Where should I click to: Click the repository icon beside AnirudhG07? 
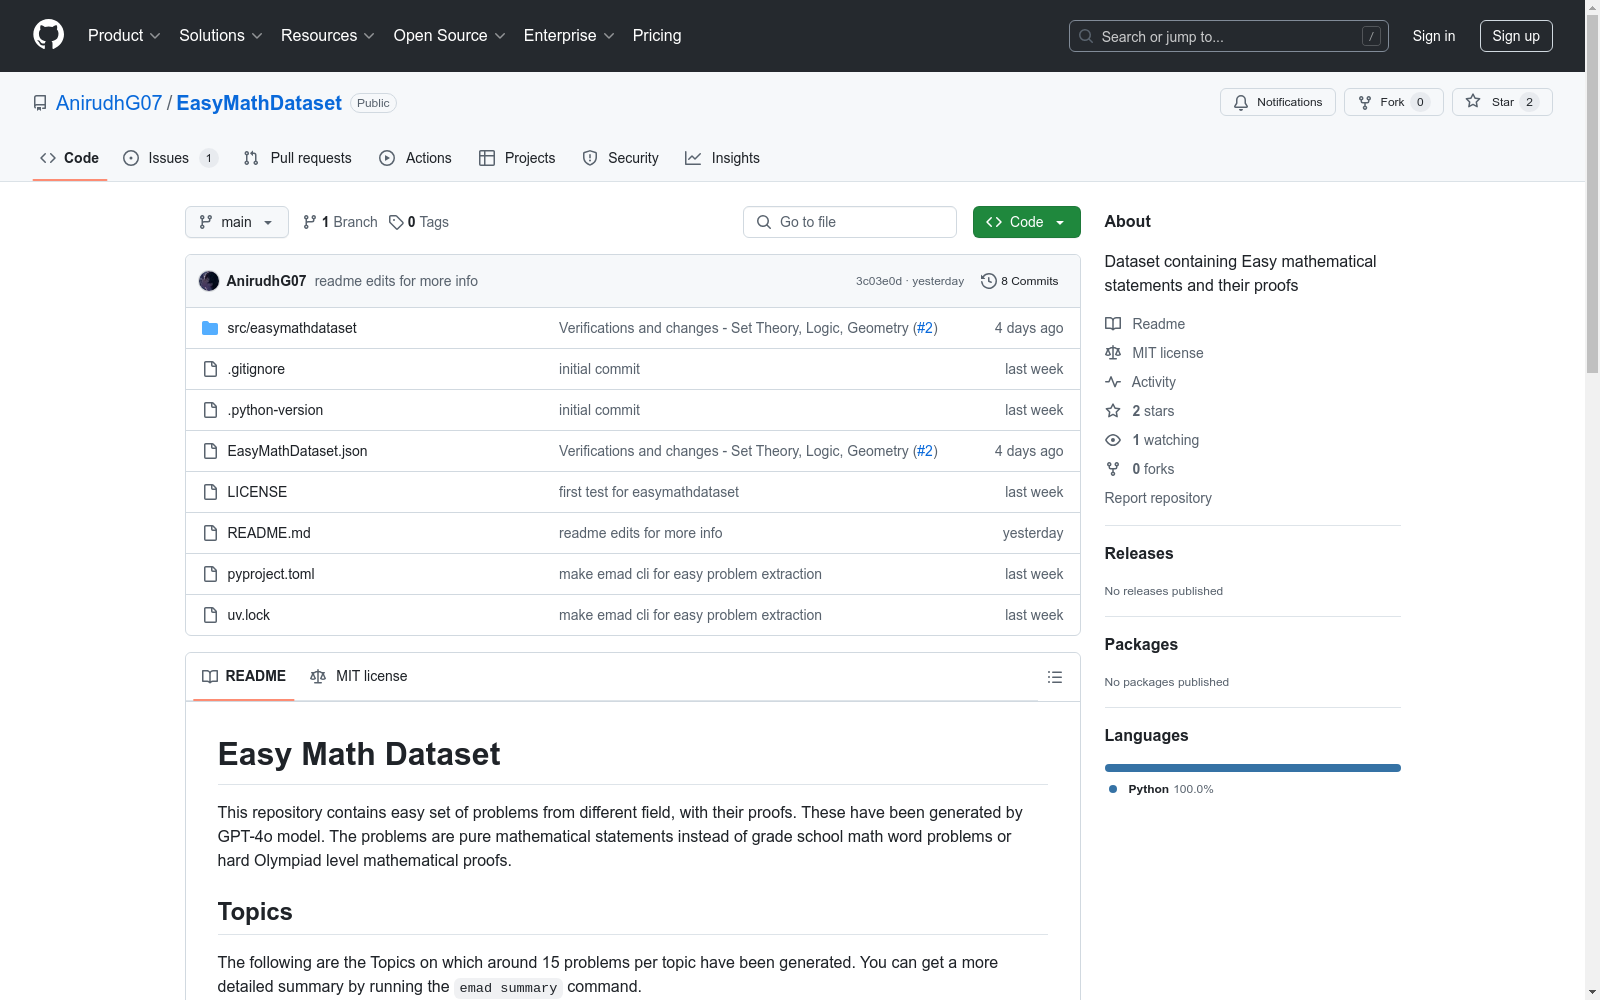tap(40, 103)
